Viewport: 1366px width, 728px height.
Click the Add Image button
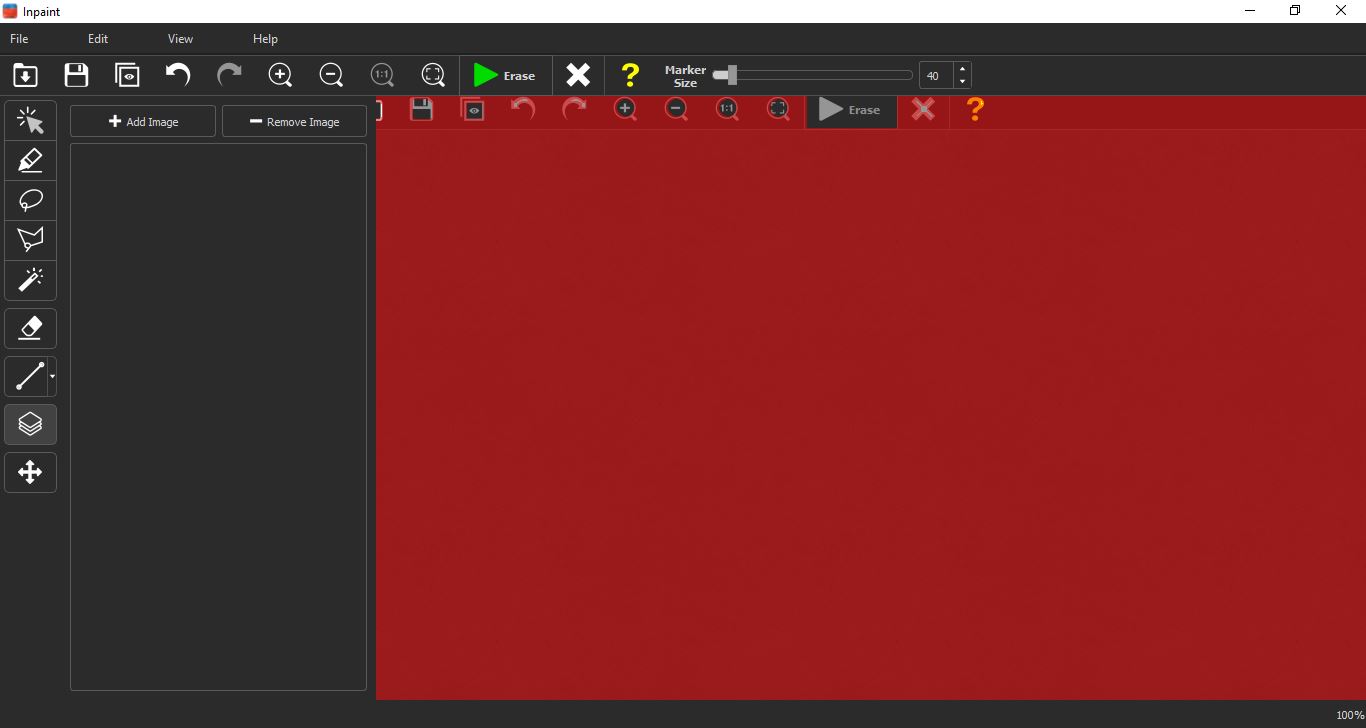[143, 121]
